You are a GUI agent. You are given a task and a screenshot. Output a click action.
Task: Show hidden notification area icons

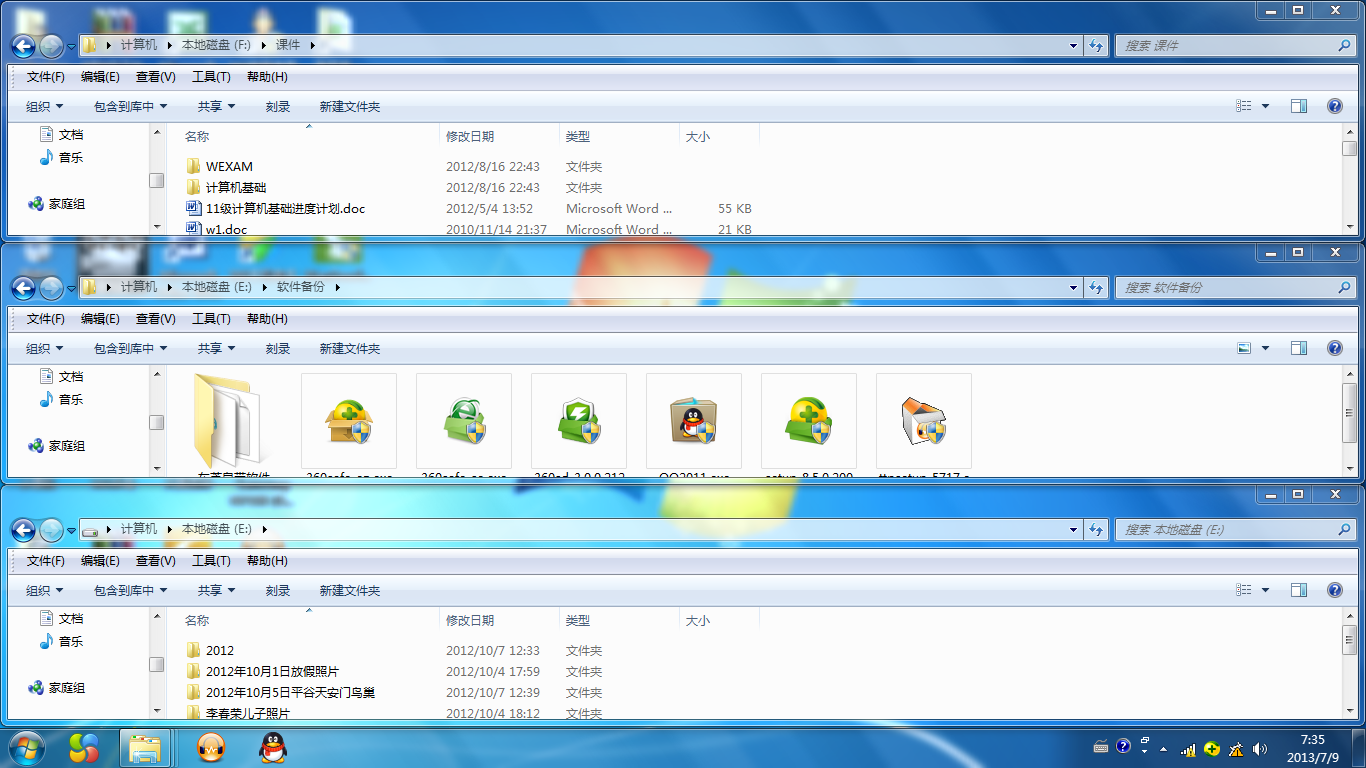pyautogui.click(x=1163, y=747)
